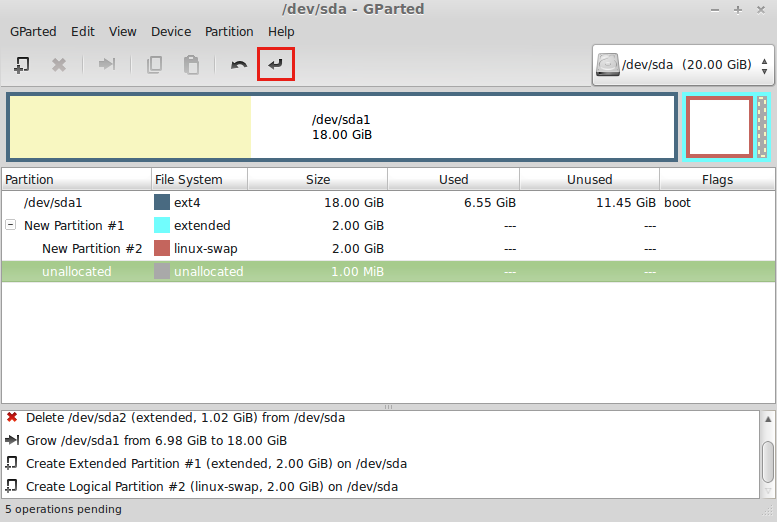
Task: Click the linux-swap block in the disk map
Action: point(719,127)
